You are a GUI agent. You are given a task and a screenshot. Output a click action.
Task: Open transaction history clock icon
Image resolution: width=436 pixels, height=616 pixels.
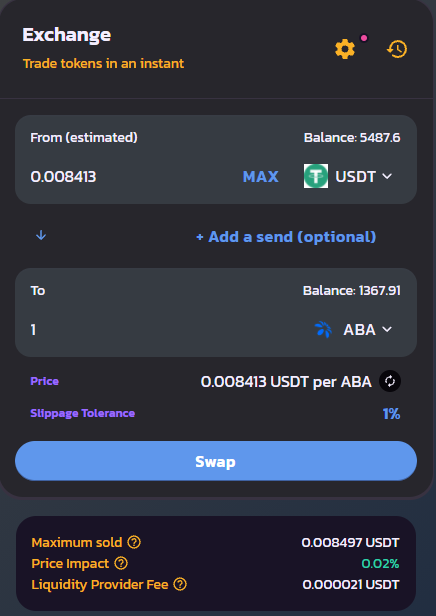coord(397,49)
